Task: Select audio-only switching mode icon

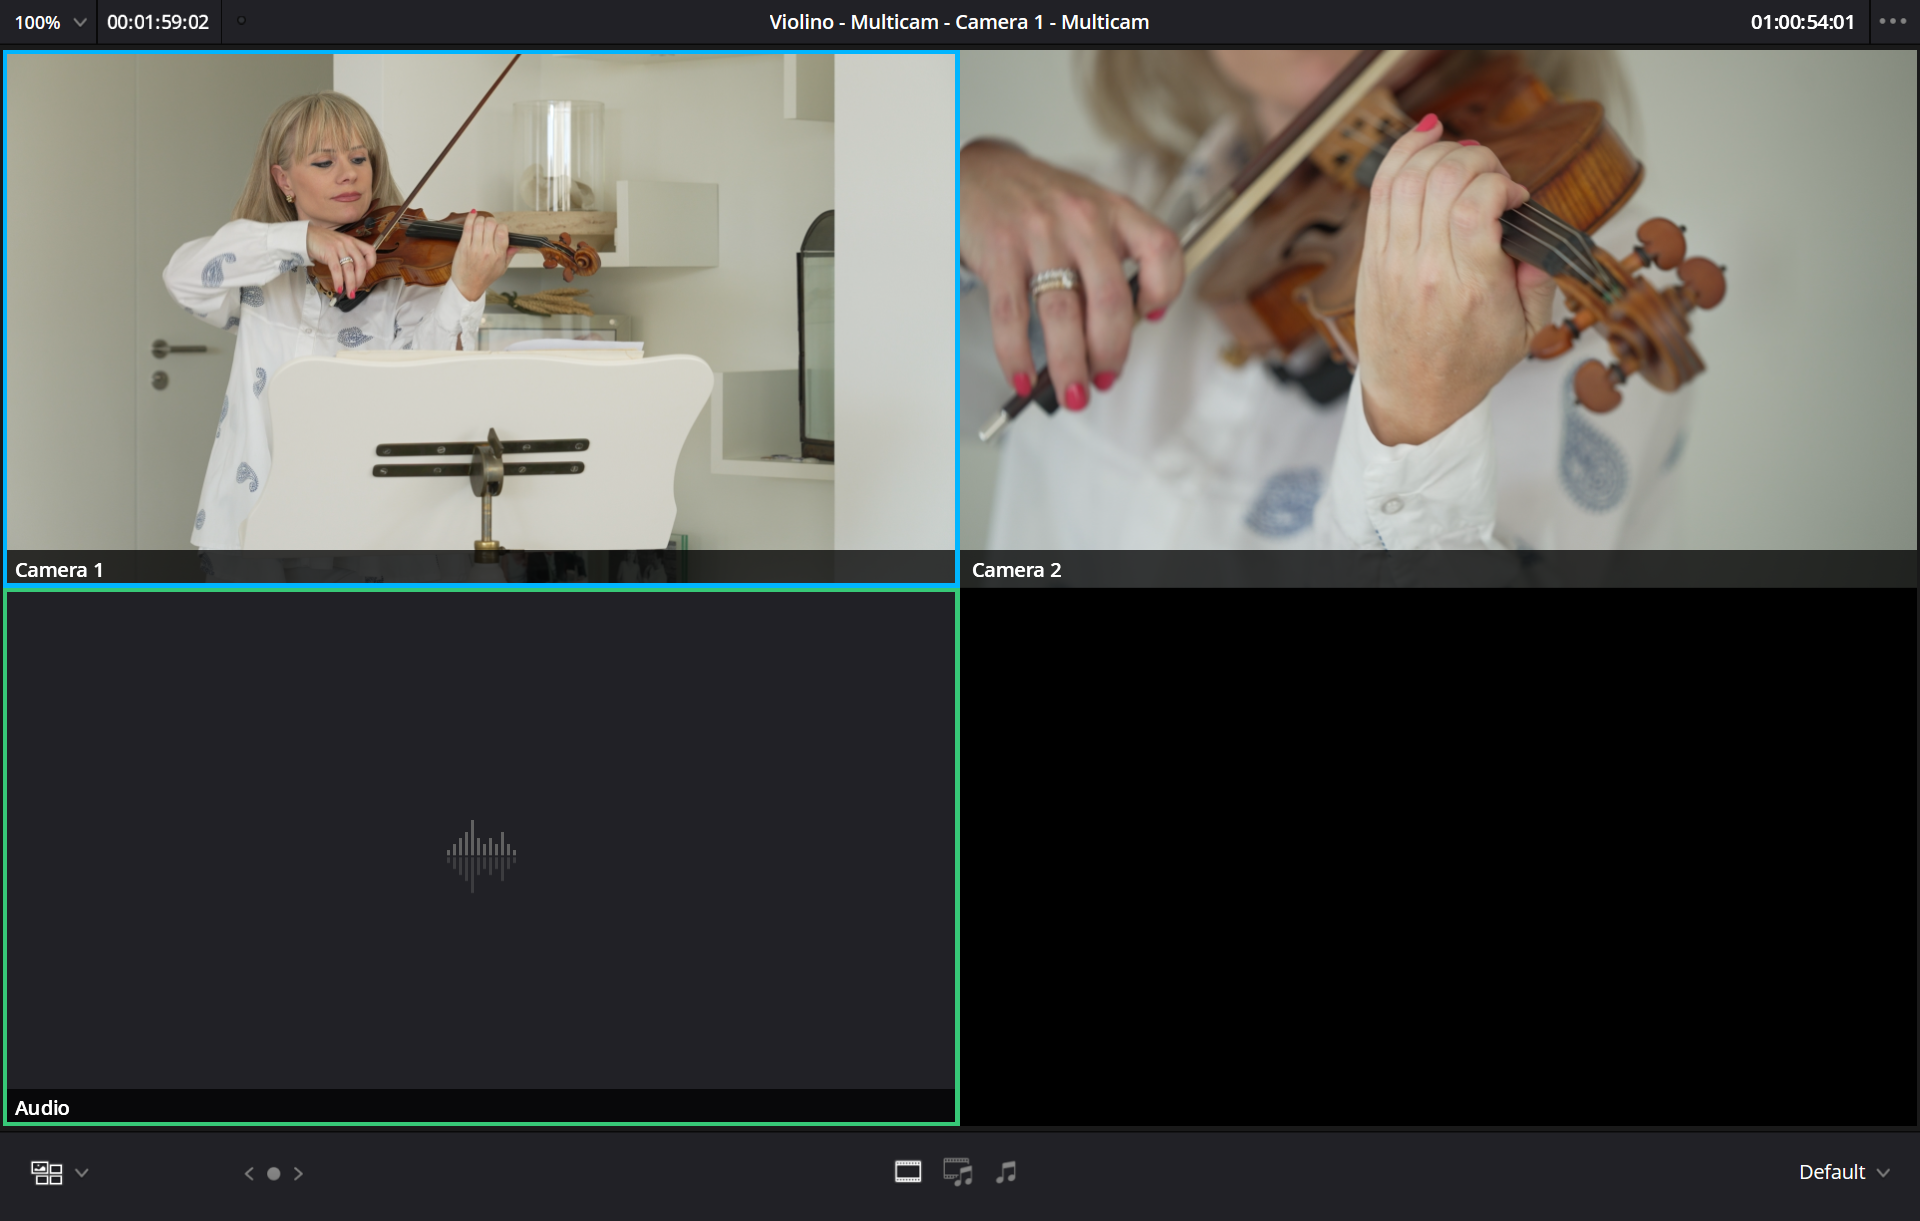Action: [x=1006, y=1172]
